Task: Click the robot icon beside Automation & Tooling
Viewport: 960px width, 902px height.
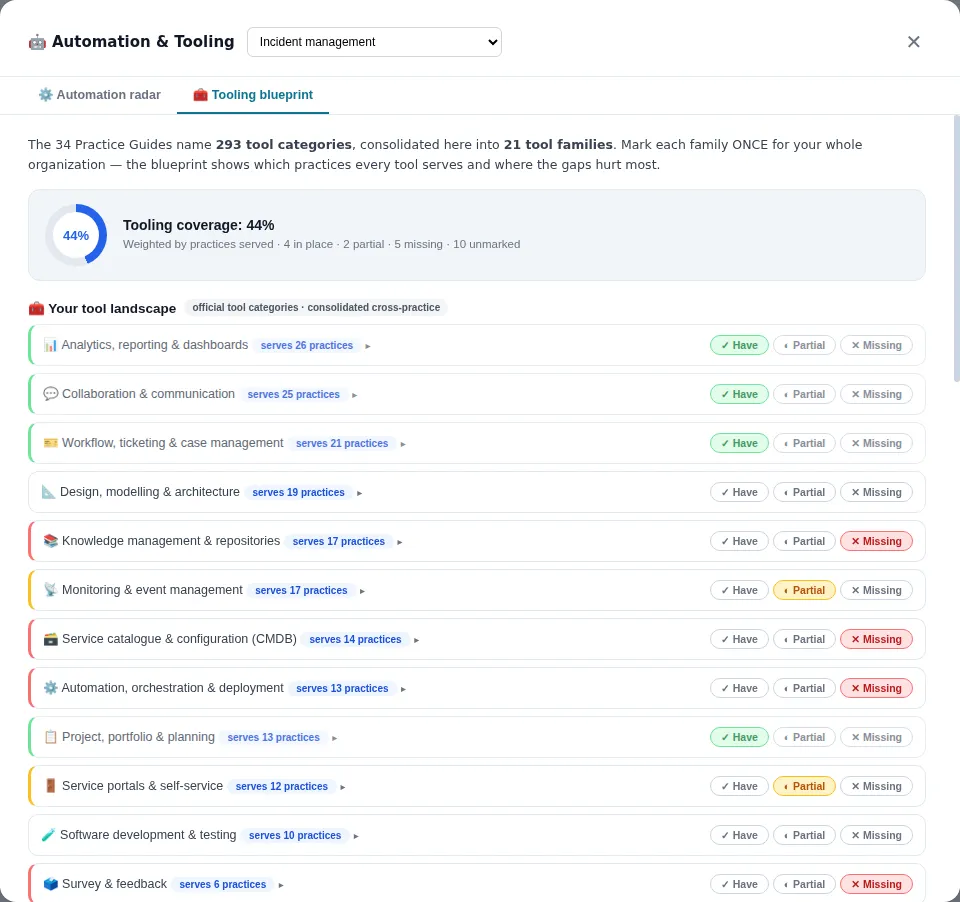Action: 37,42
